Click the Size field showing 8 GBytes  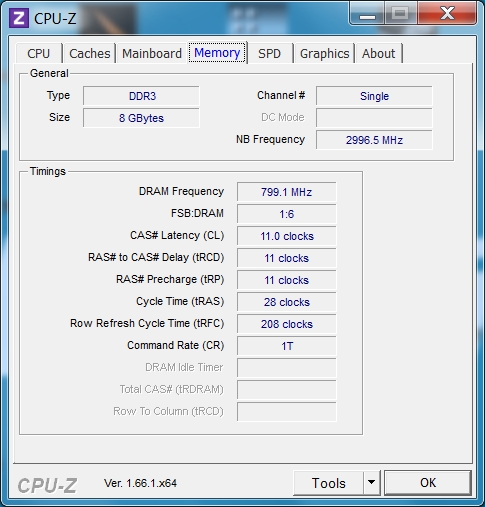141,118
